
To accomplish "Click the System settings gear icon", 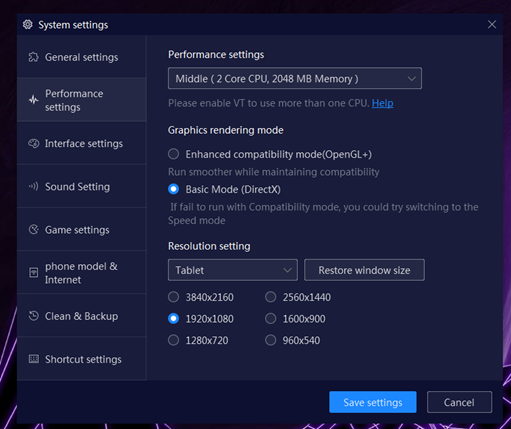I will (x=28, y=25).
